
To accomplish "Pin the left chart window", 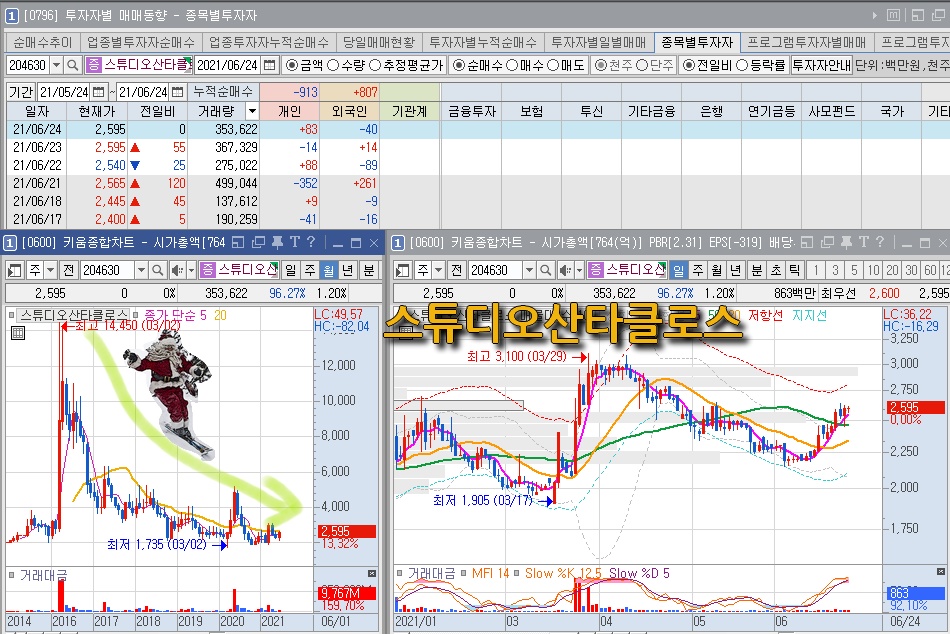I will coord(277,243).
